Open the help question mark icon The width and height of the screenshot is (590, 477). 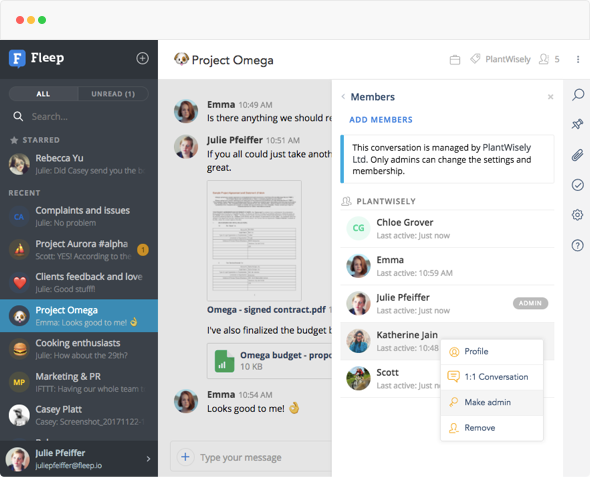click(578, 245)
